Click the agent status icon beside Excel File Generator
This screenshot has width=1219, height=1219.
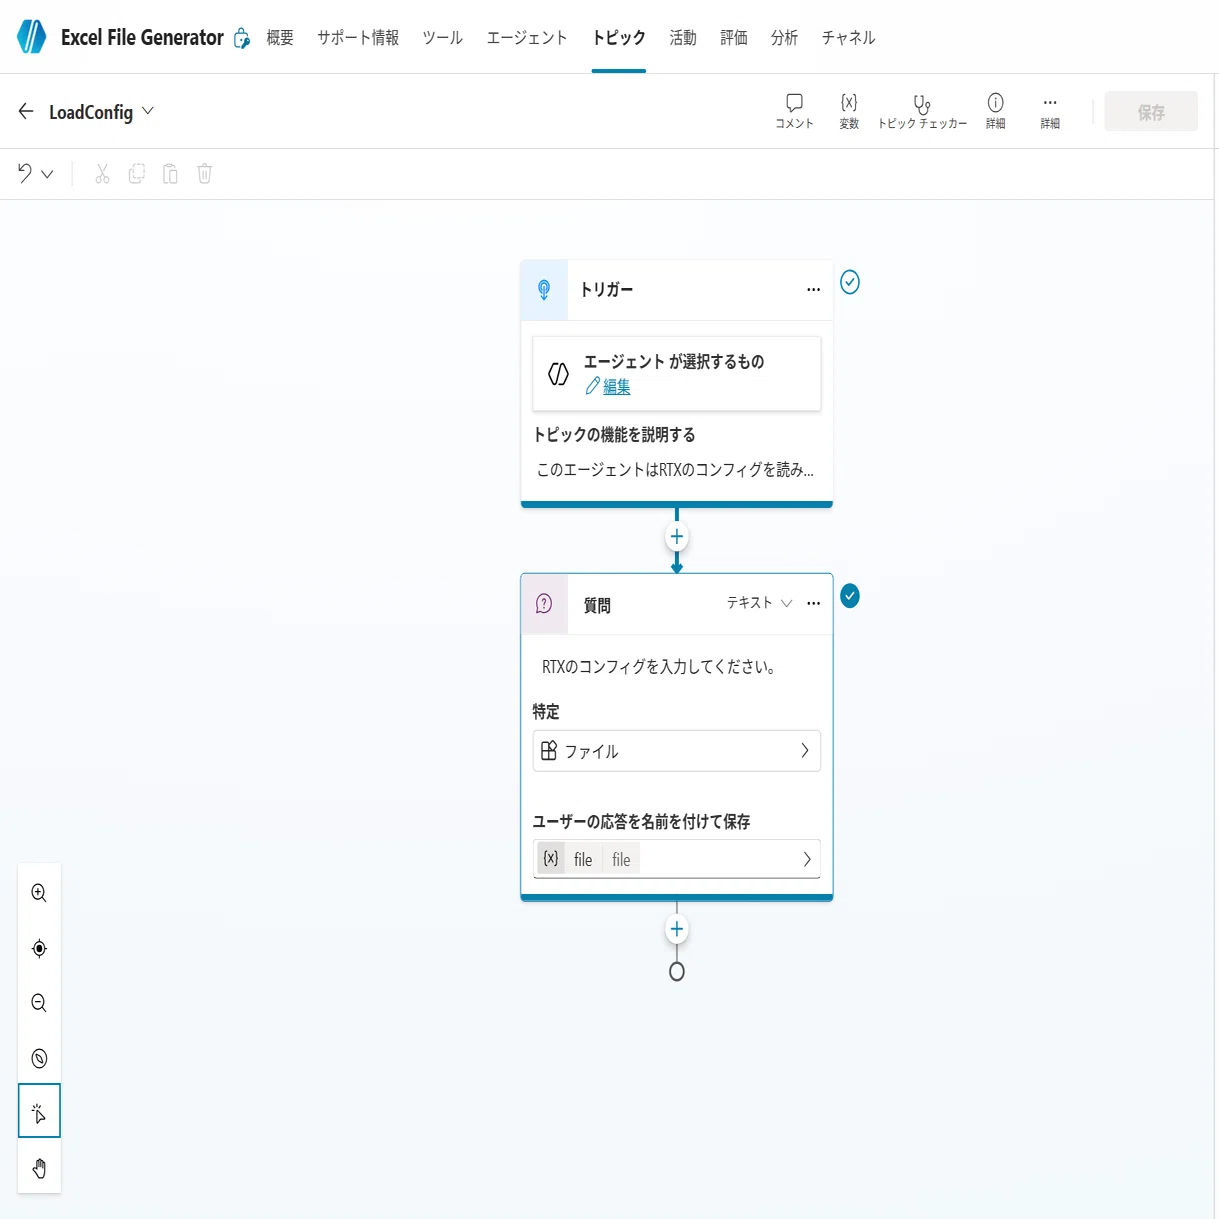(x=241, y=38)
